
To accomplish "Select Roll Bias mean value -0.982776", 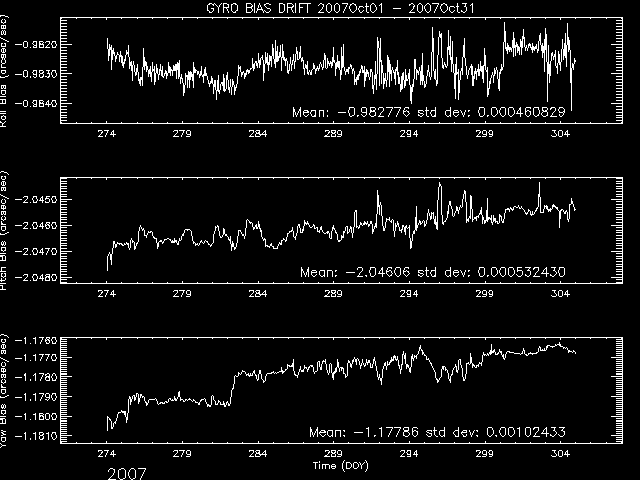I will tap(373, 112).
